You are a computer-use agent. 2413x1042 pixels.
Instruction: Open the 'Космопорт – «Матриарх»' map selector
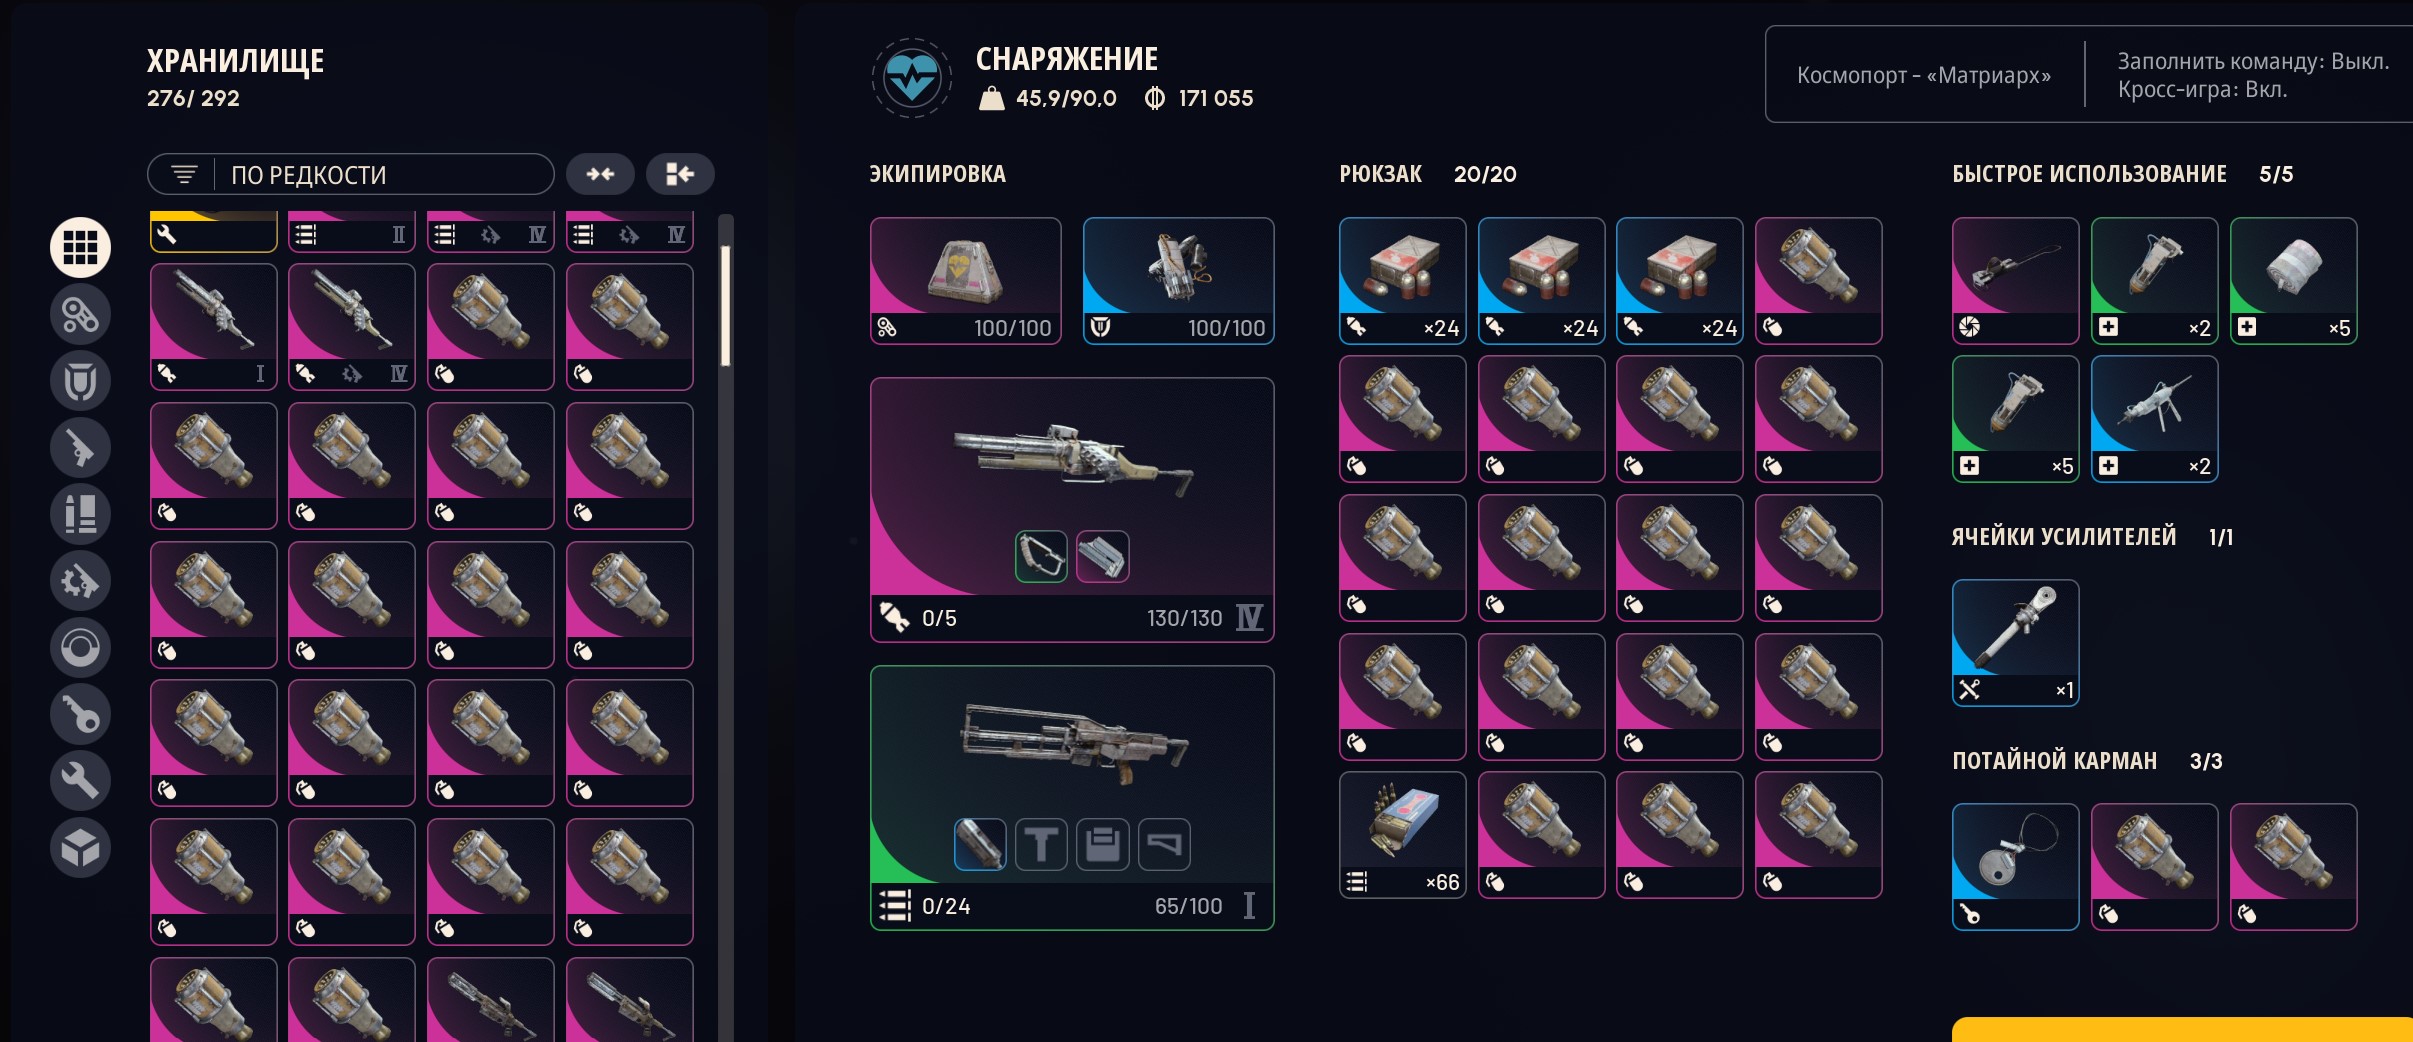[x=1923, y=75]
